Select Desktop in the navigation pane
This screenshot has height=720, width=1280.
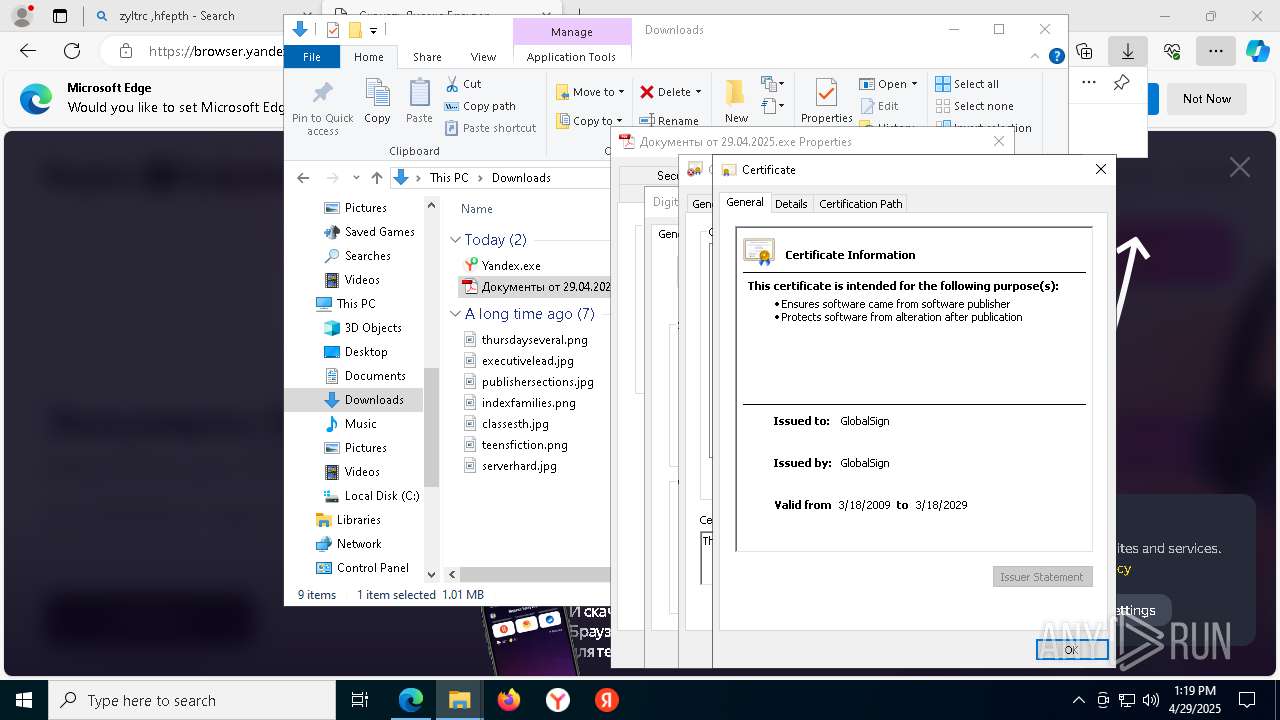pyautogui.click(x=355, y=351)
